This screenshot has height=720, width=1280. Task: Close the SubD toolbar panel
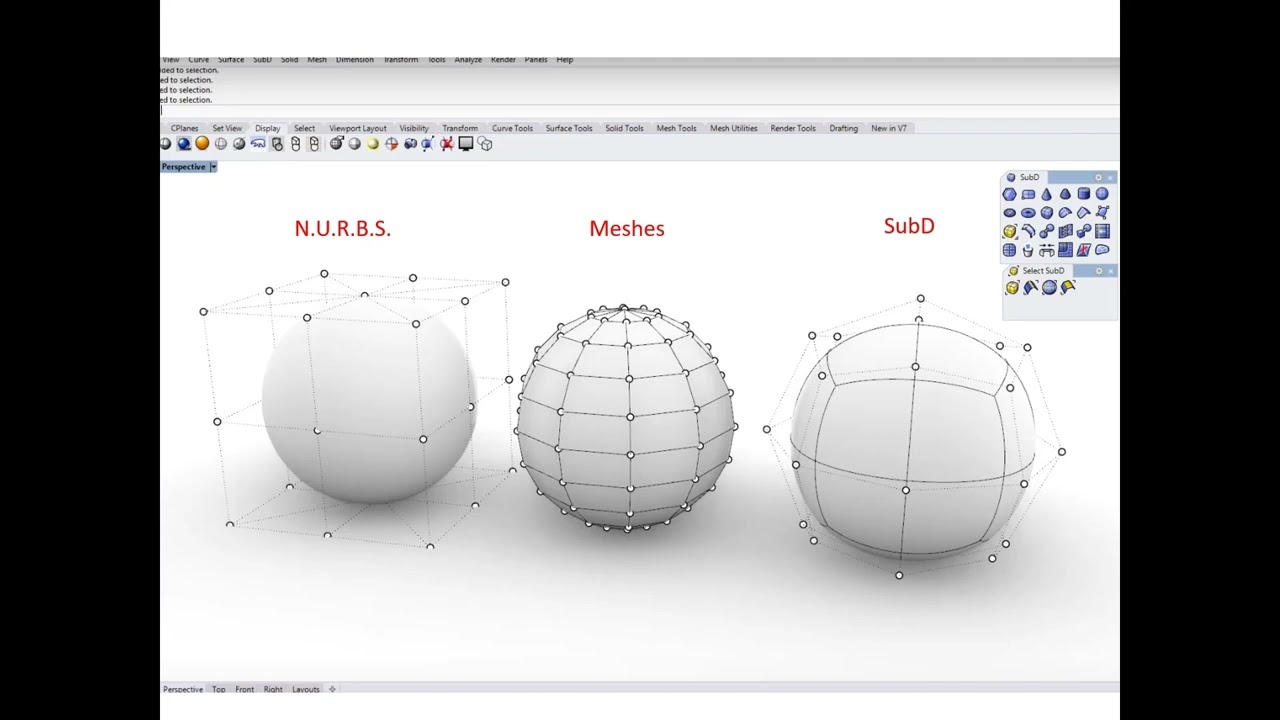1110,178
